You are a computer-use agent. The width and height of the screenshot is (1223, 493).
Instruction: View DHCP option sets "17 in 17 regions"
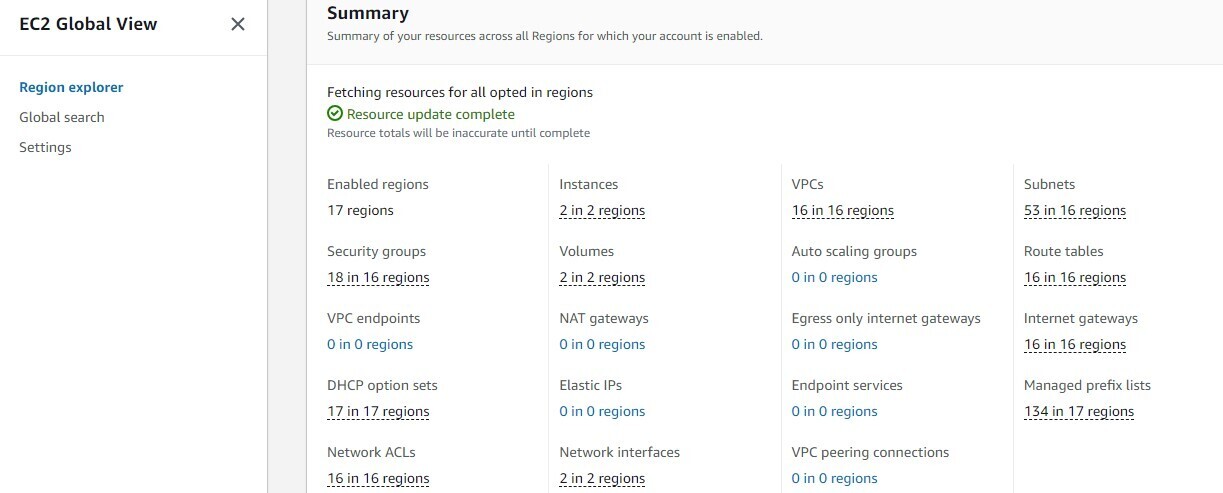(378, 412)
